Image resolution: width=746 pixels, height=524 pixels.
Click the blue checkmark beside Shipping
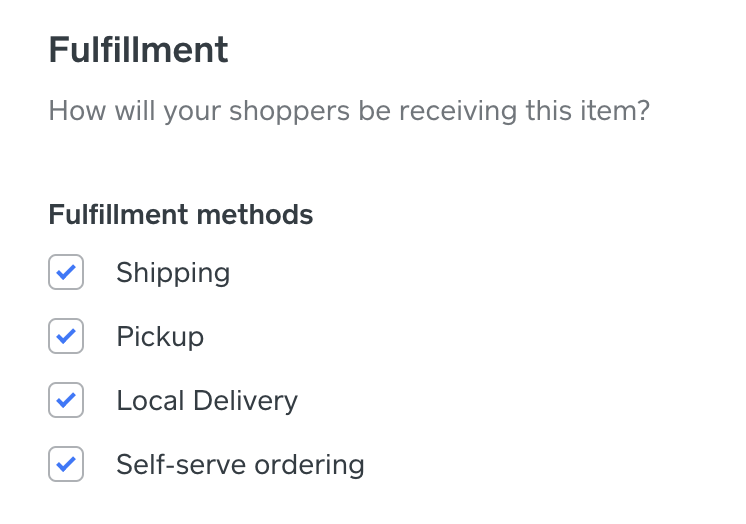[66, 273]
